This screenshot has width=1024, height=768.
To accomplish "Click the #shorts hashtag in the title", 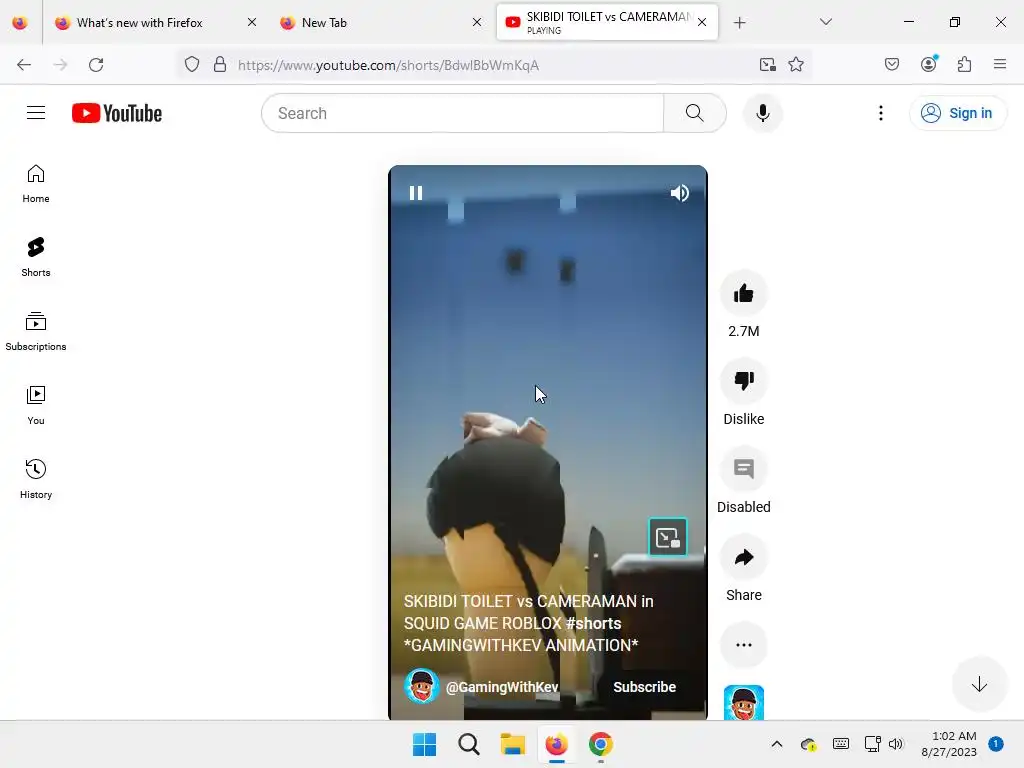I will (593, 623).
